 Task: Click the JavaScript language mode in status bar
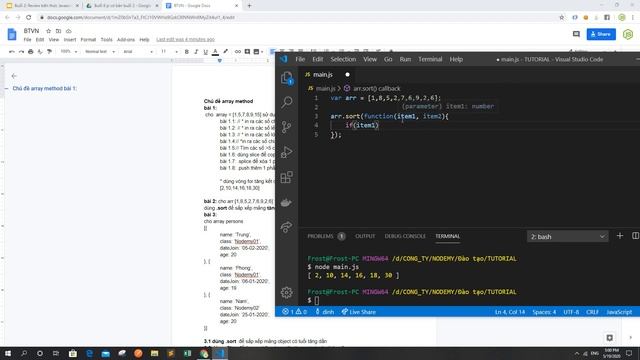pyautogui.click(x=619, y=312)
